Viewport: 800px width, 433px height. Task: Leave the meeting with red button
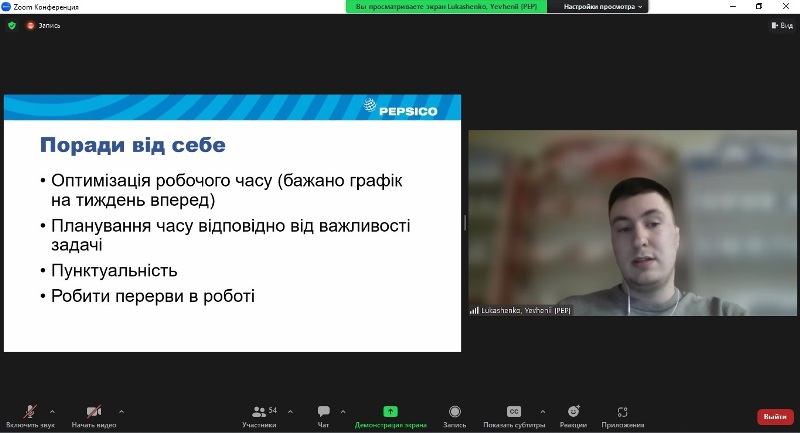pos(775,417)
